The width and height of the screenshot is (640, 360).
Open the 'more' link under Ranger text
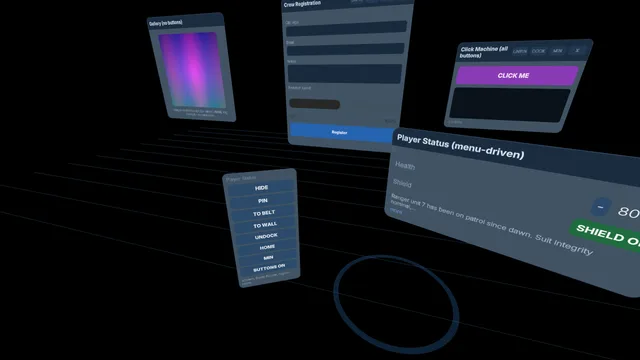pyautogui.click(x=396, y=211)
